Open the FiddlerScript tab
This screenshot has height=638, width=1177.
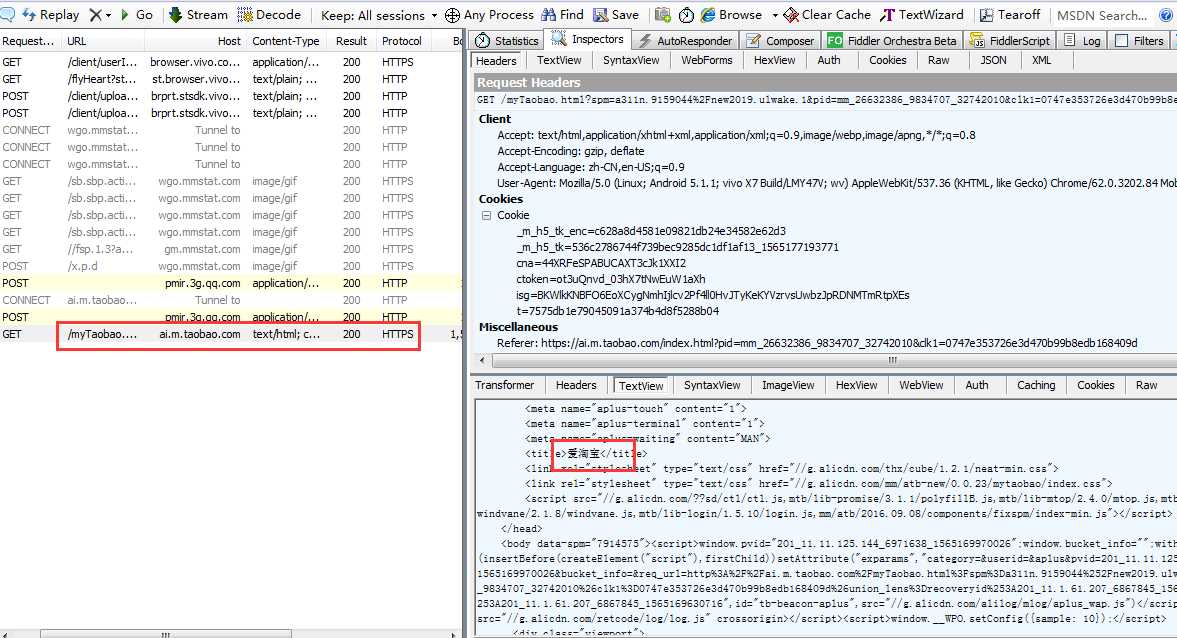point(1010,41)
